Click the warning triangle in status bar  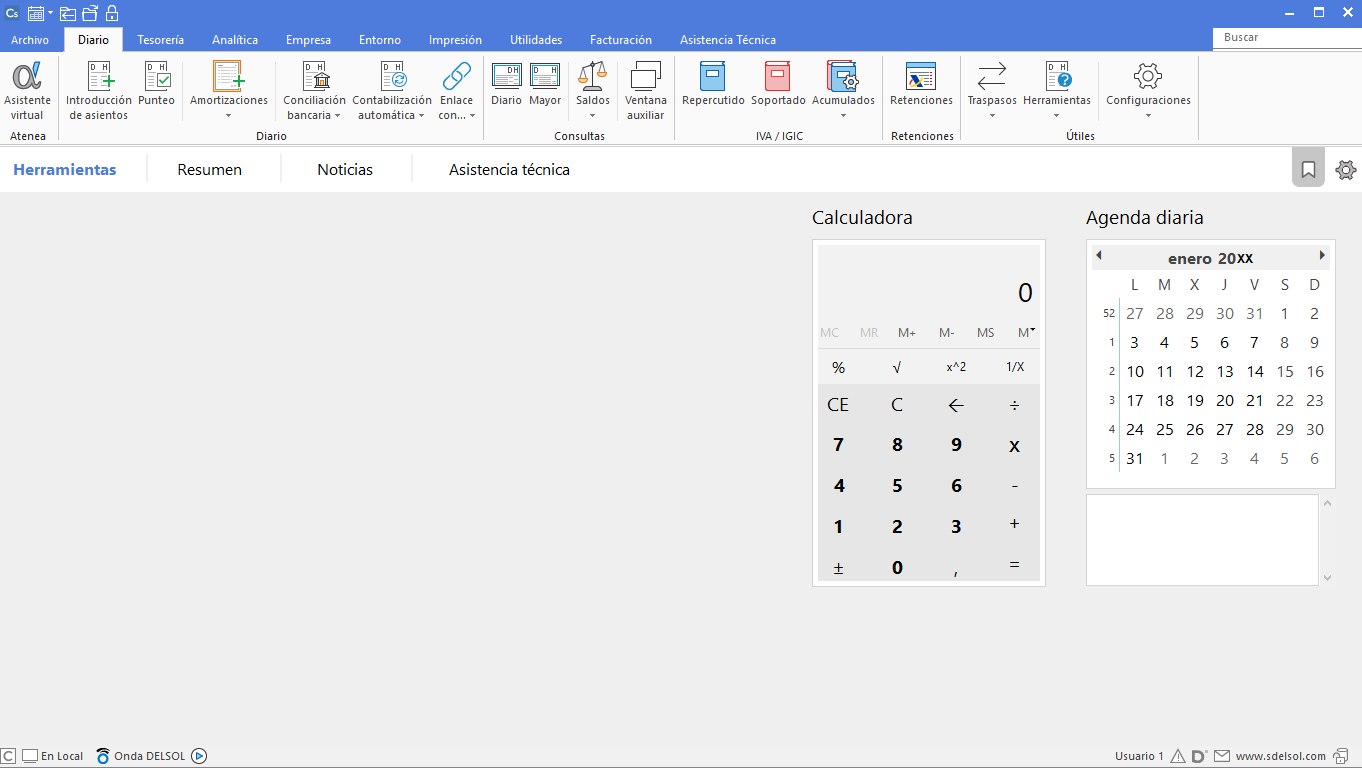coord(1178,756)
